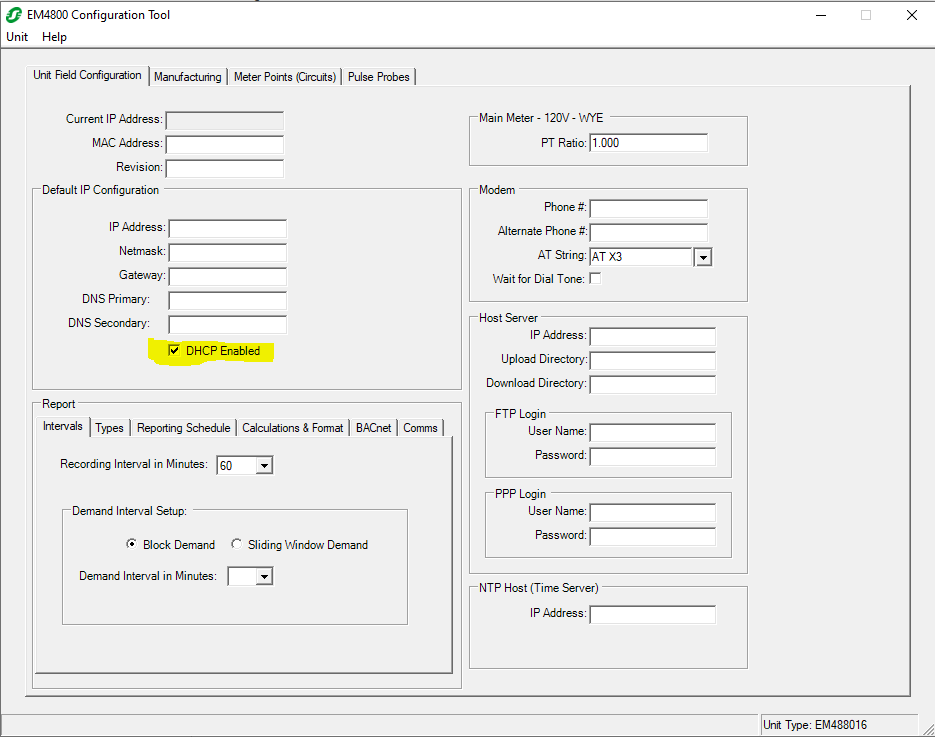Image resolution: width=935 pixels, height=737 pixels.
Task: Click the Download Directory field
Action: pos(652,384)
